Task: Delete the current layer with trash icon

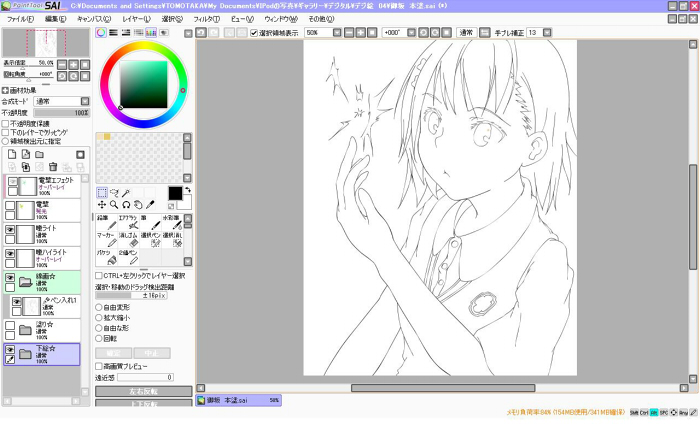Action: 53,167
